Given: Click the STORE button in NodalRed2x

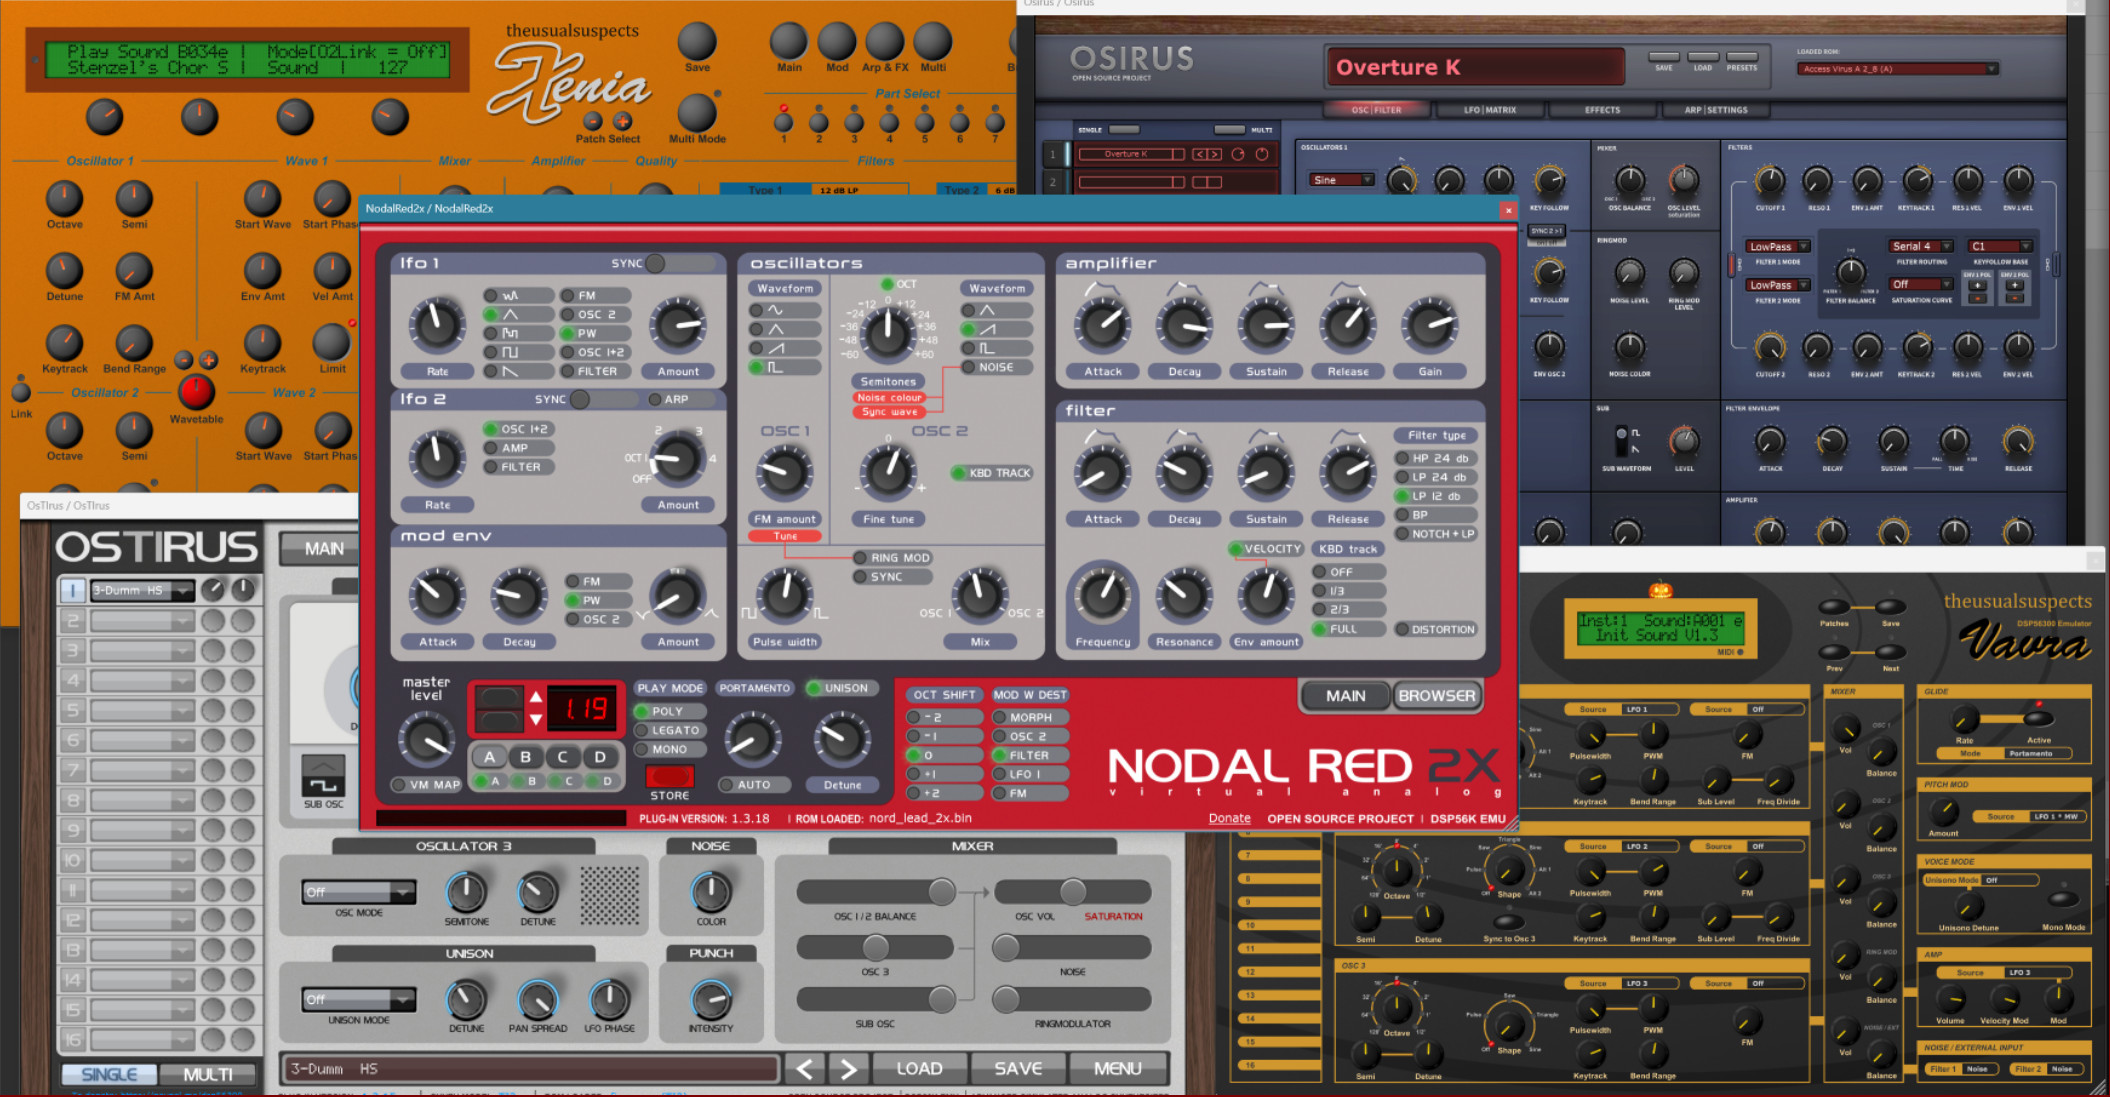Looking at the screenshot, I should tap(669, 776).
